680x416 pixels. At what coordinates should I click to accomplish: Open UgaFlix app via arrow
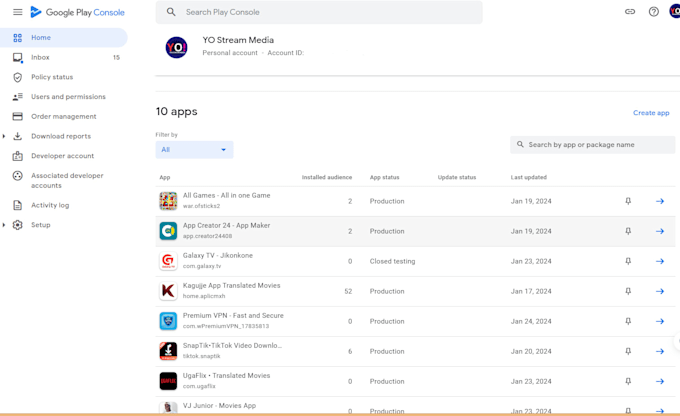click(660, 381)
